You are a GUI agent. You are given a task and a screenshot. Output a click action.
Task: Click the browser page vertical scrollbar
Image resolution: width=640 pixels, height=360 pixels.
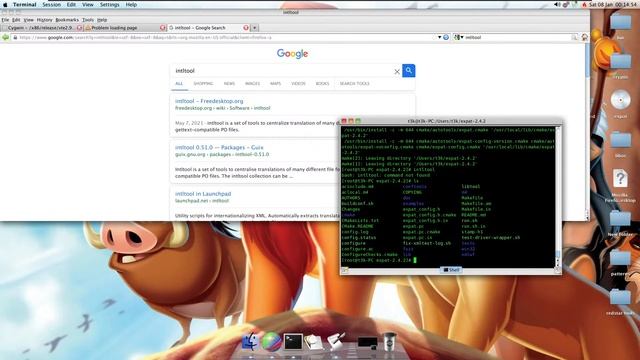click(587, 131)
